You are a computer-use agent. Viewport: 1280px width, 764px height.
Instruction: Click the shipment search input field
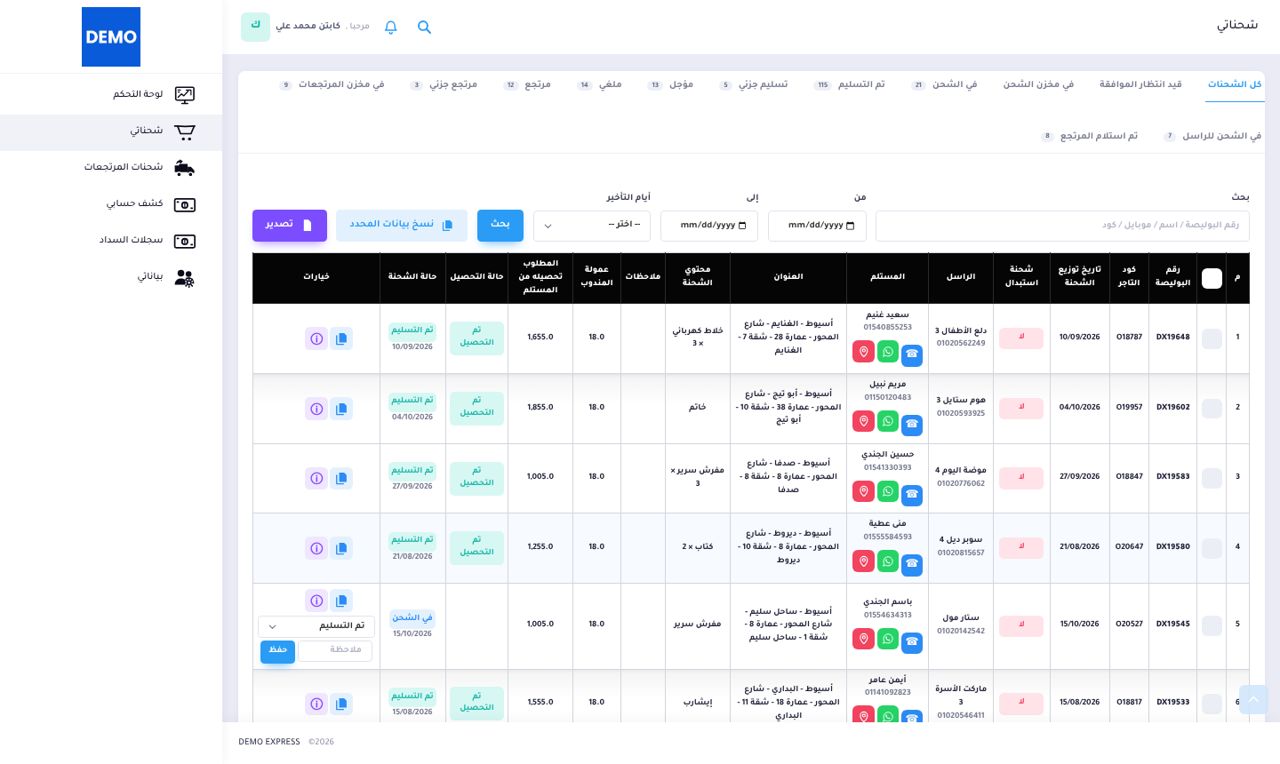click(1062, 226)
